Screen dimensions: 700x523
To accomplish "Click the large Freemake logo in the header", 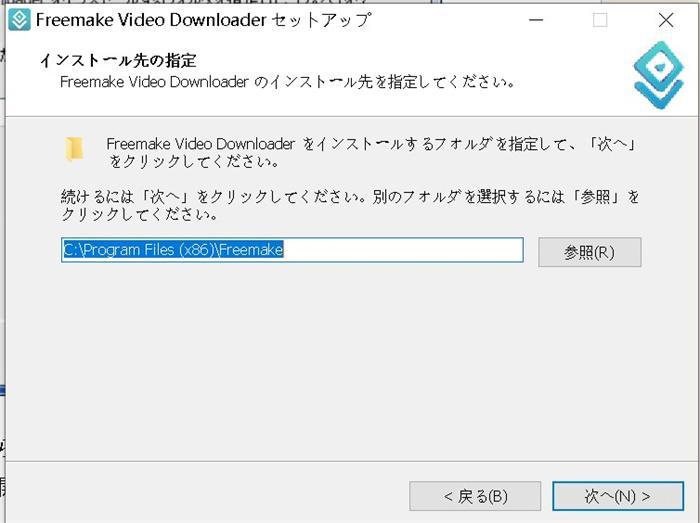I will [658, 75].
